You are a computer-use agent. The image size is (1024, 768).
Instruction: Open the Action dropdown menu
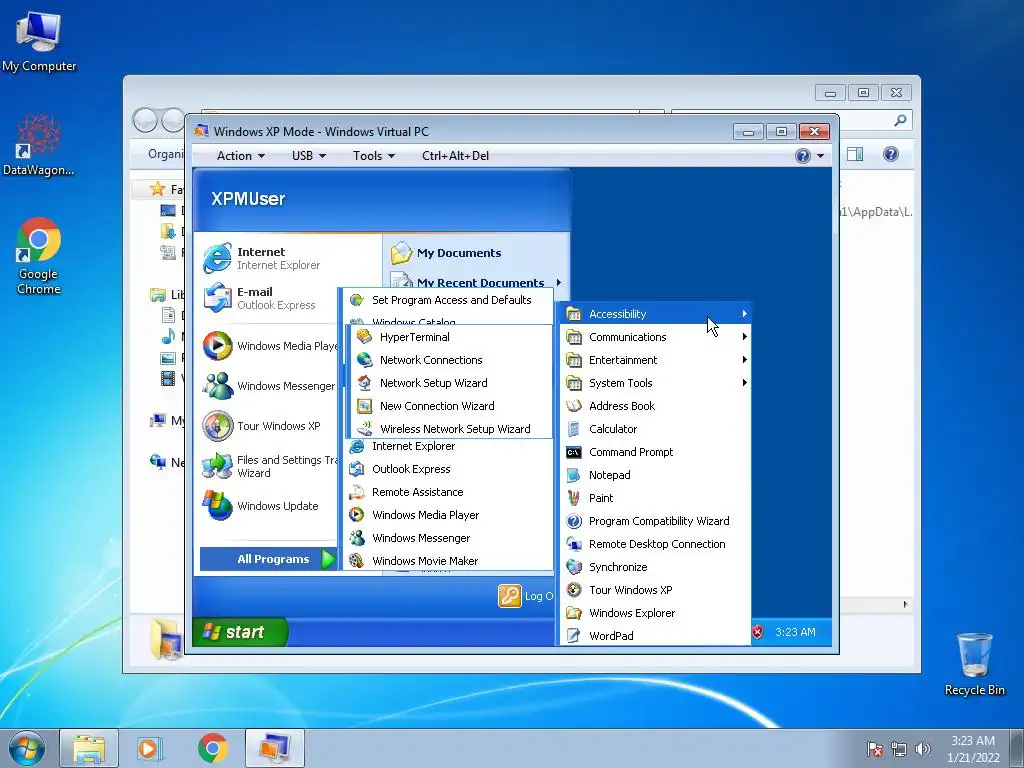tap(240, 155)
